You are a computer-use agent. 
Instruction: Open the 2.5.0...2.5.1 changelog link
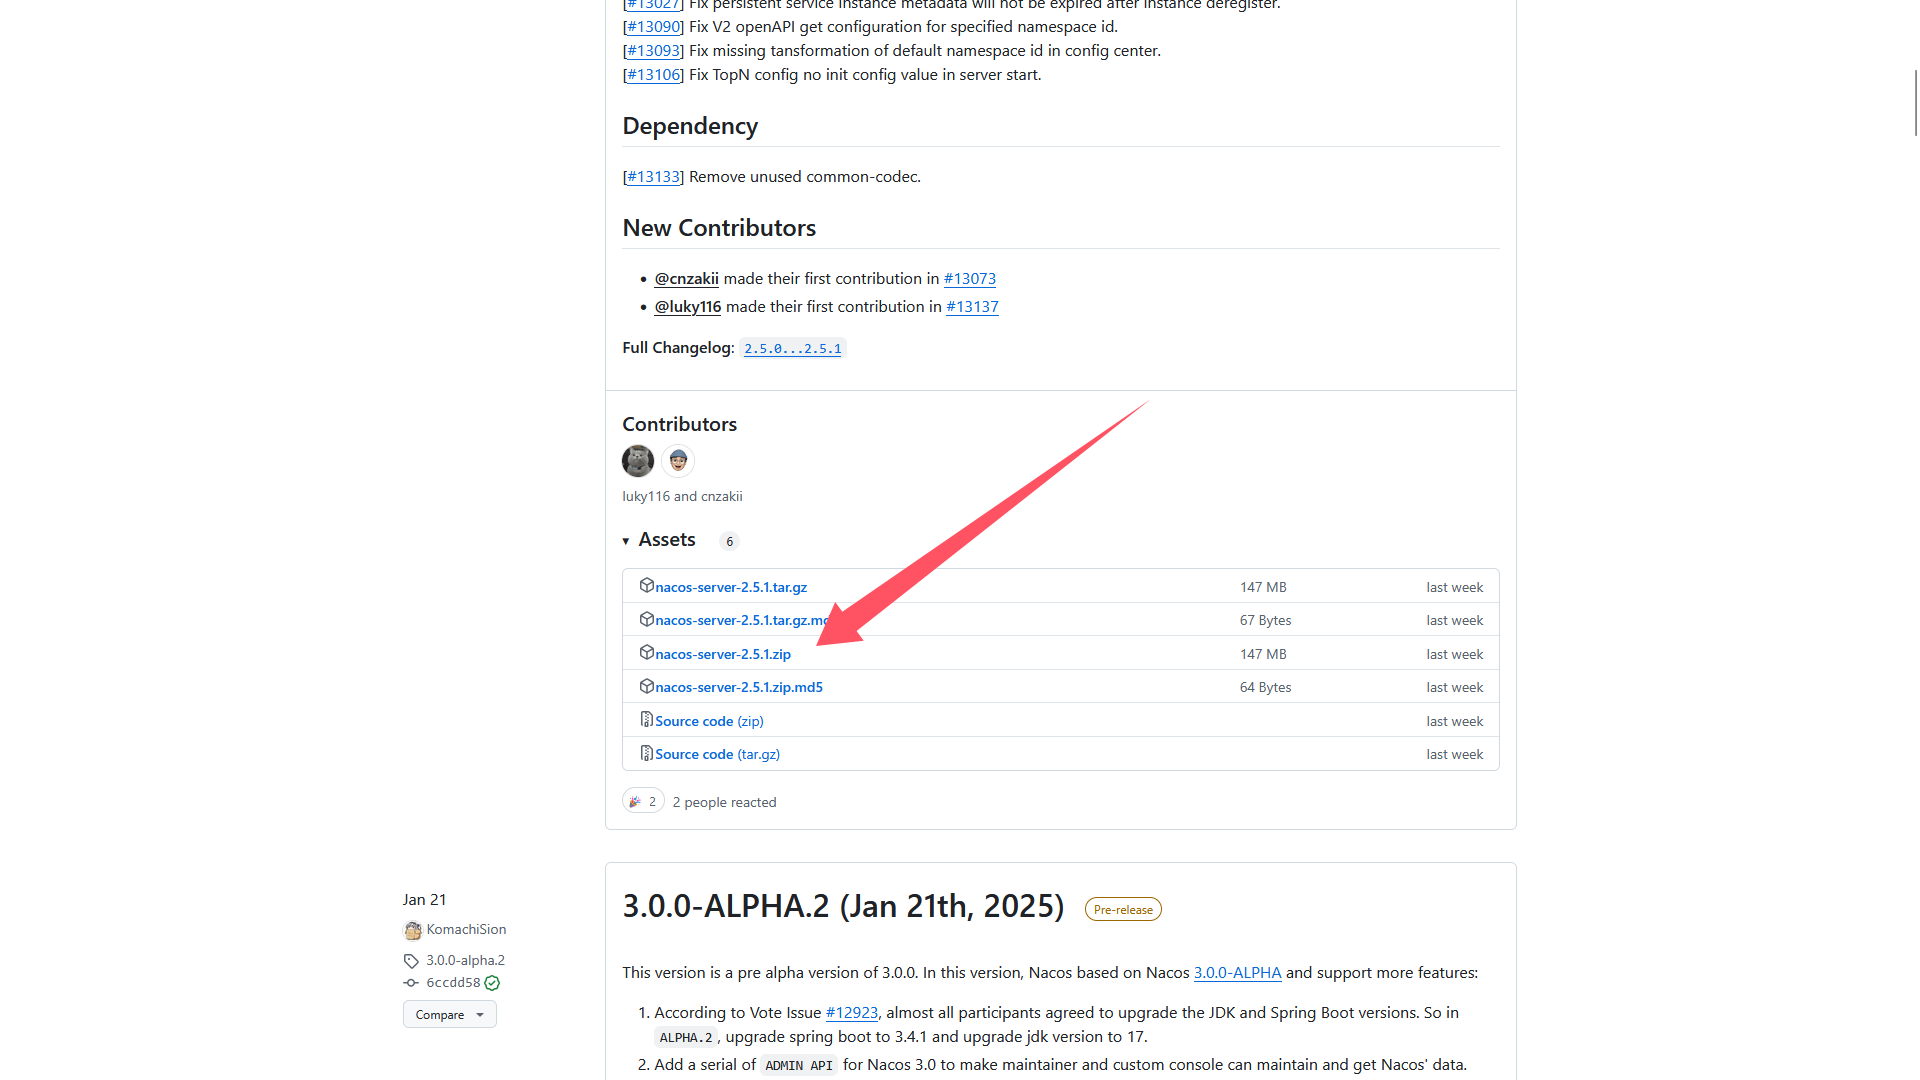pyautogui.click(x=793, y=348)
